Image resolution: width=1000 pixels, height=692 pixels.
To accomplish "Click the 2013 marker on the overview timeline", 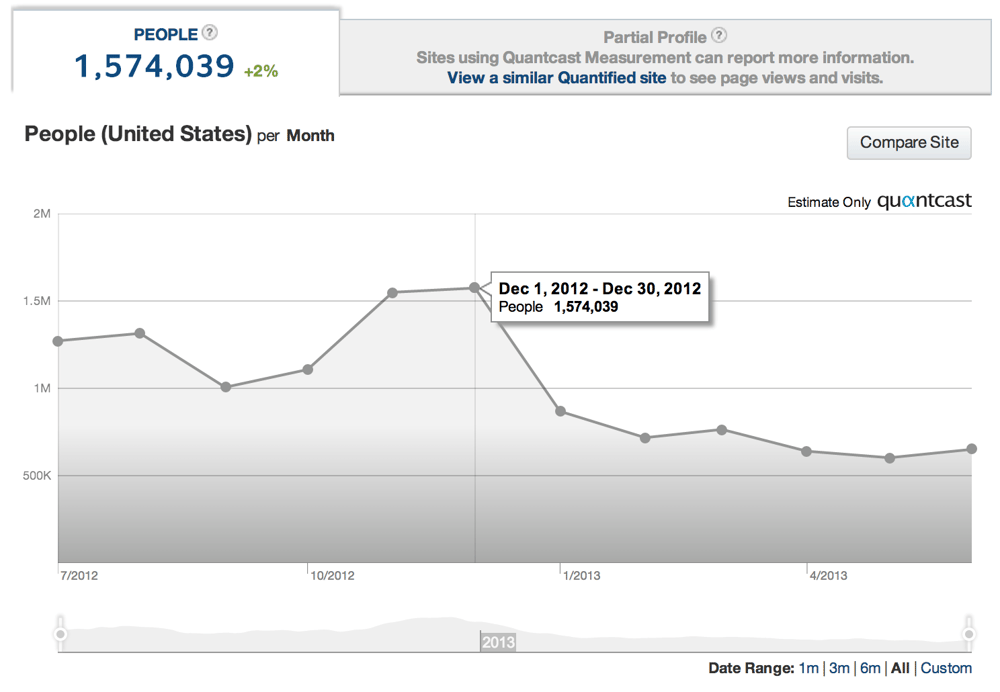I will point(497,642).
